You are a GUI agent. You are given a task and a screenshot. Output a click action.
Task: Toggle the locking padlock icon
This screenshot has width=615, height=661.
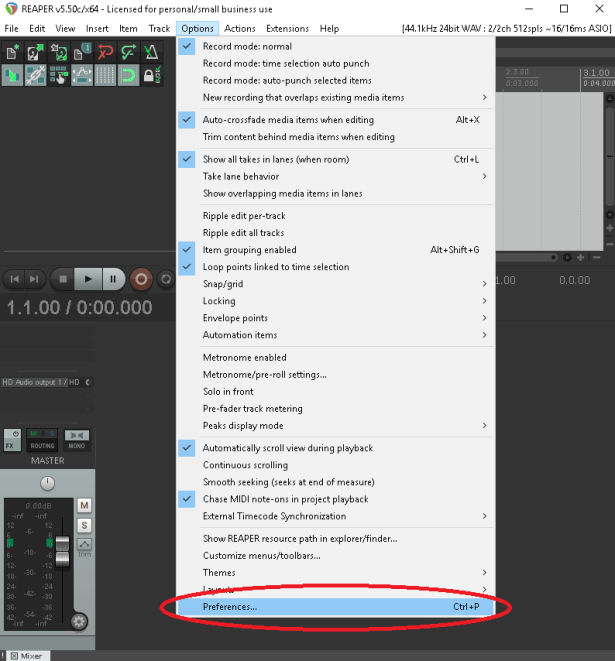pyautogui.click(x=151, y=74)
